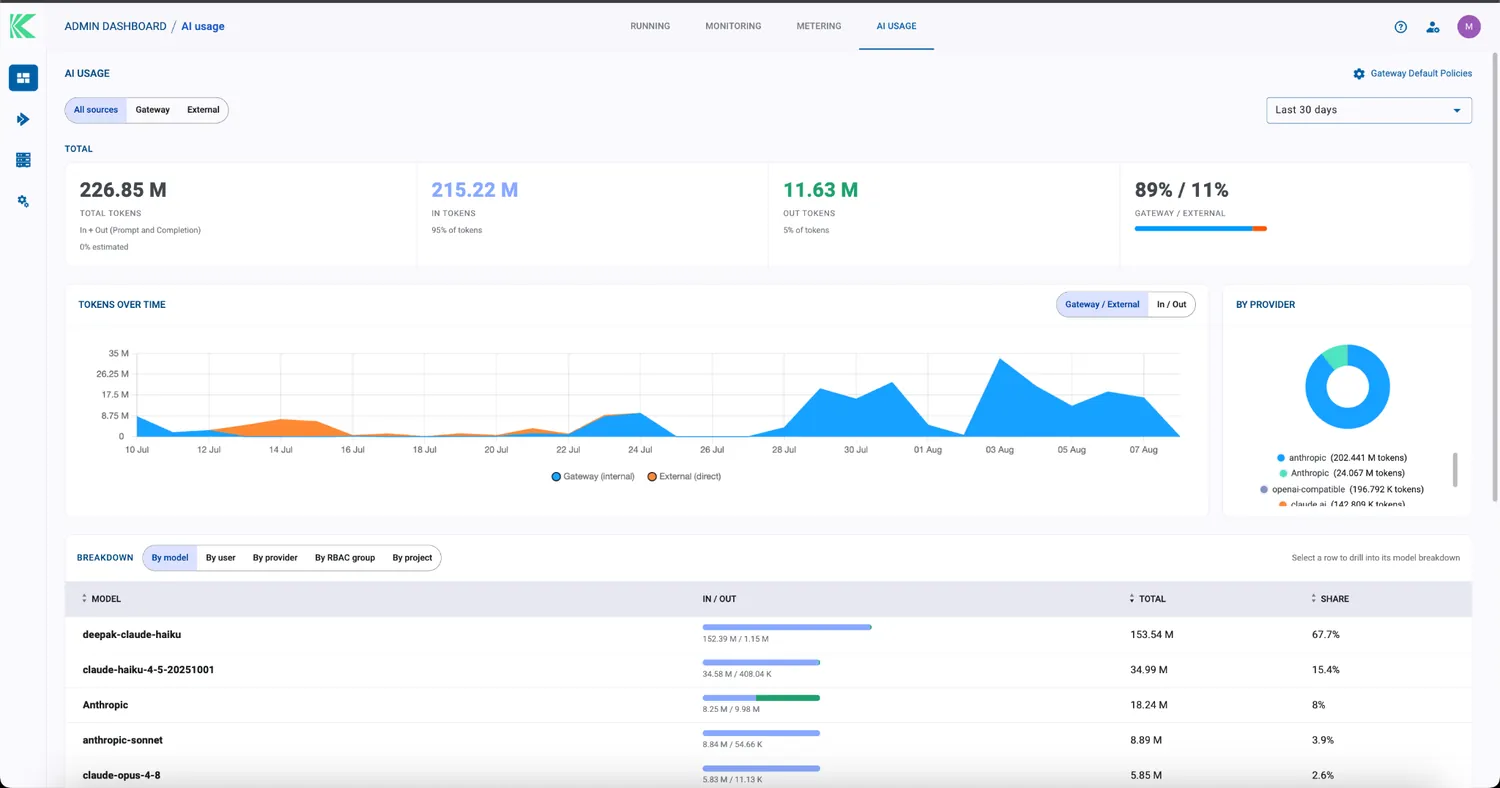Toggle anthropic 202.441 M tokens legend dot

tap(1281, 458)
